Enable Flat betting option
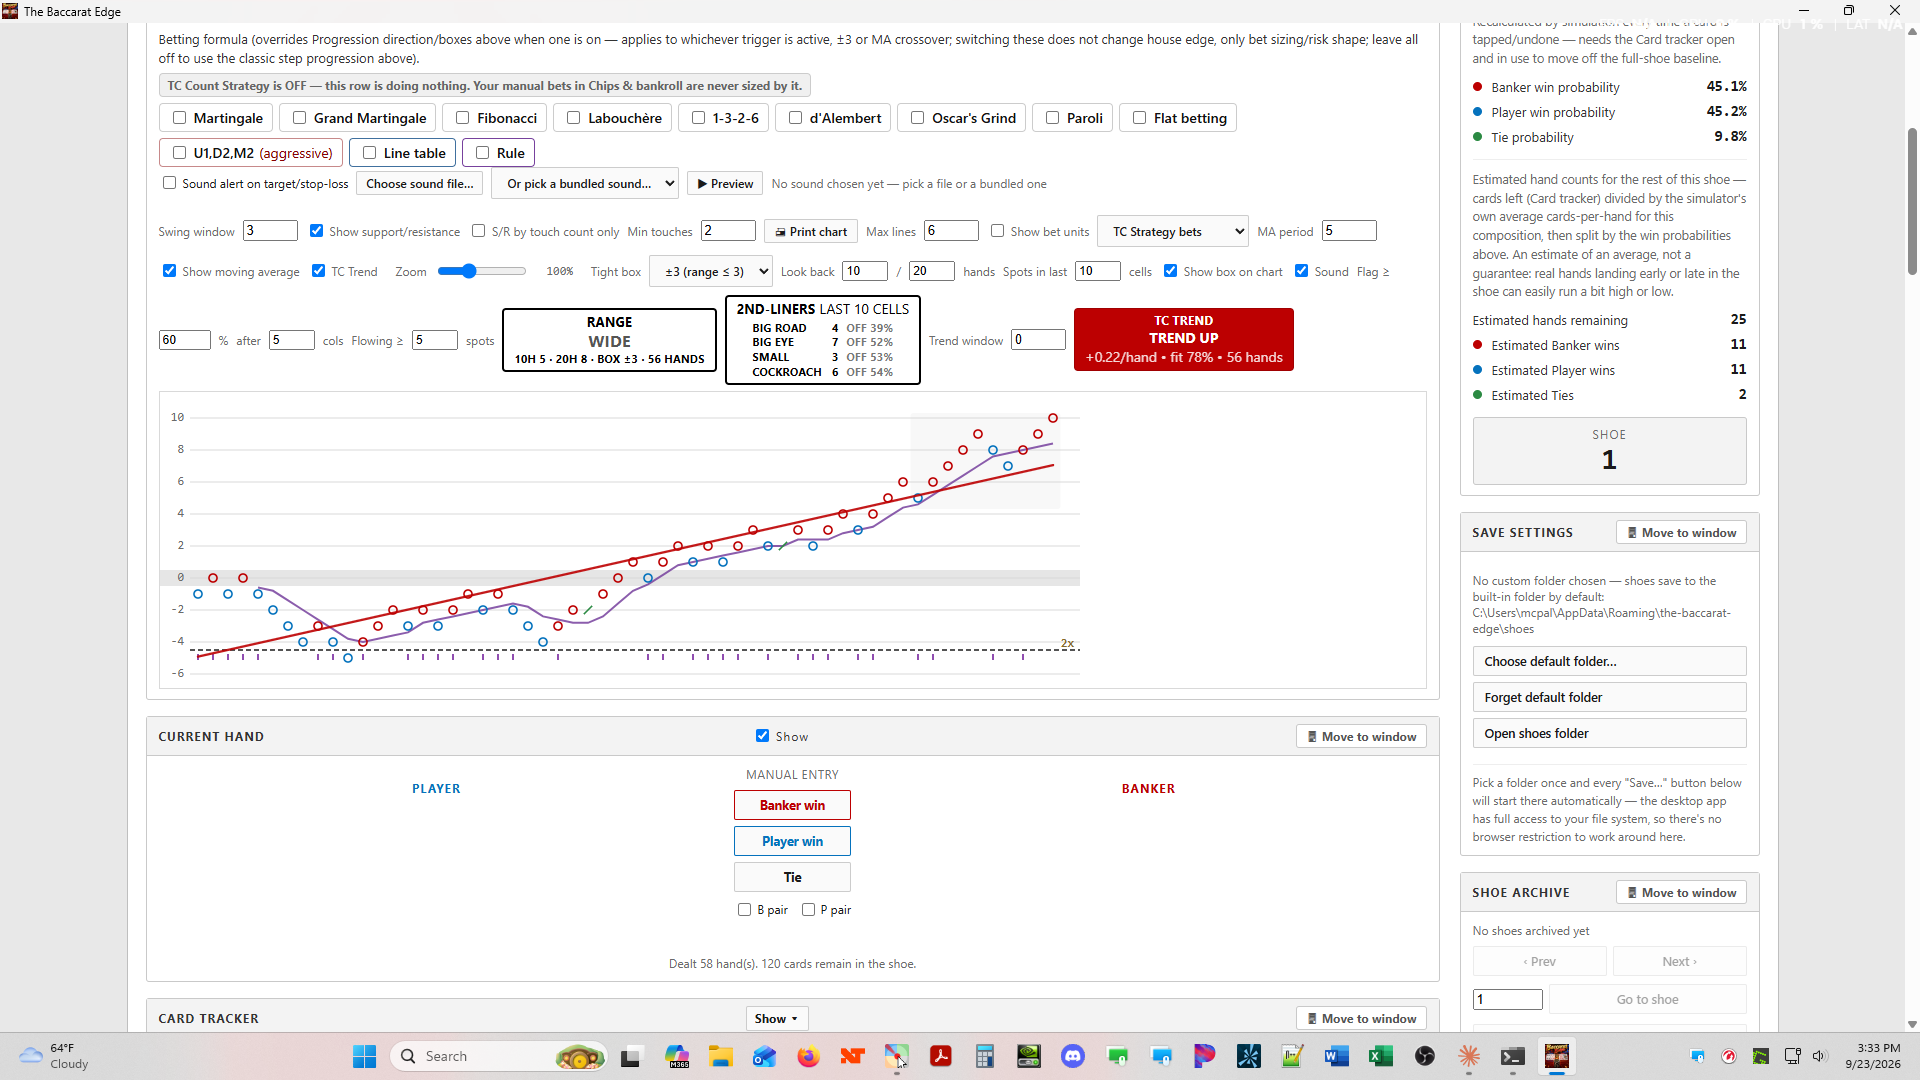This screenshot has width=1920, height=1080. [x=1139, y=118]
